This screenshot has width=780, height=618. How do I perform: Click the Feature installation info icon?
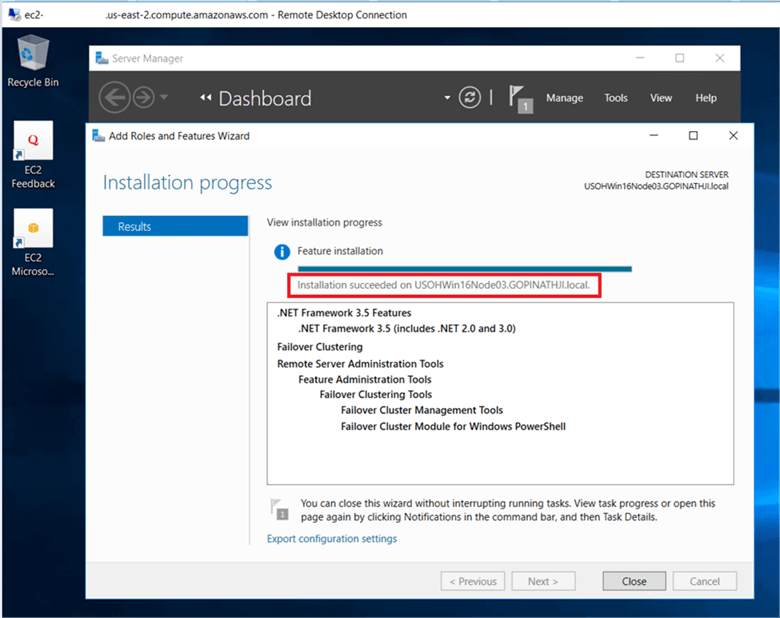(282, 252)
